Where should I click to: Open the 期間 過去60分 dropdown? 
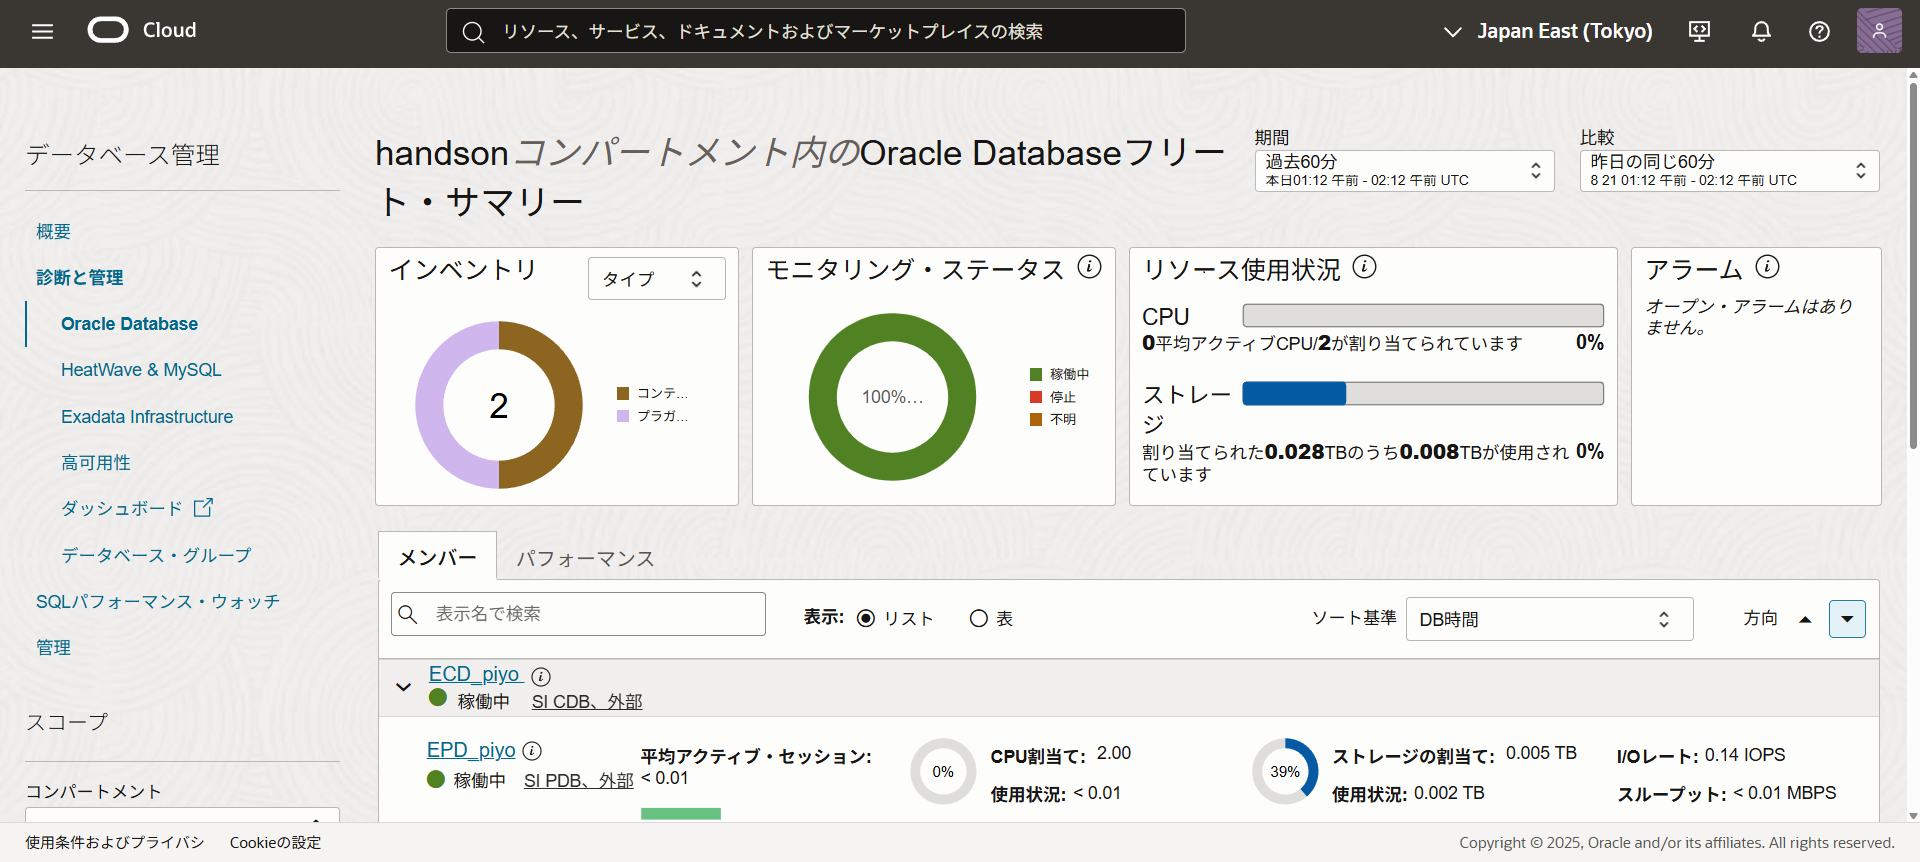(1405, 171)
